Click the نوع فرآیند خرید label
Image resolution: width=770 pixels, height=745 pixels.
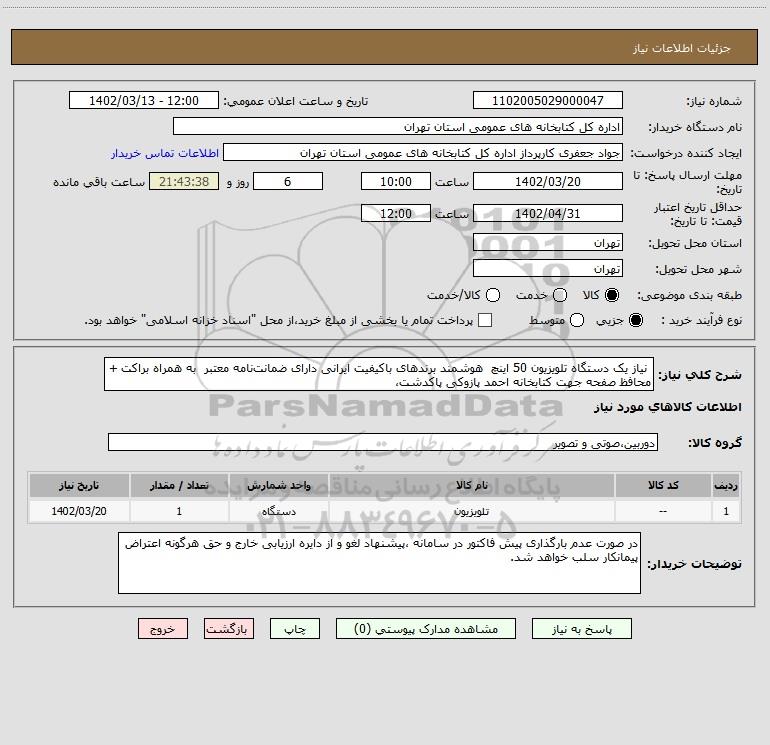click(x=701, y=320)
